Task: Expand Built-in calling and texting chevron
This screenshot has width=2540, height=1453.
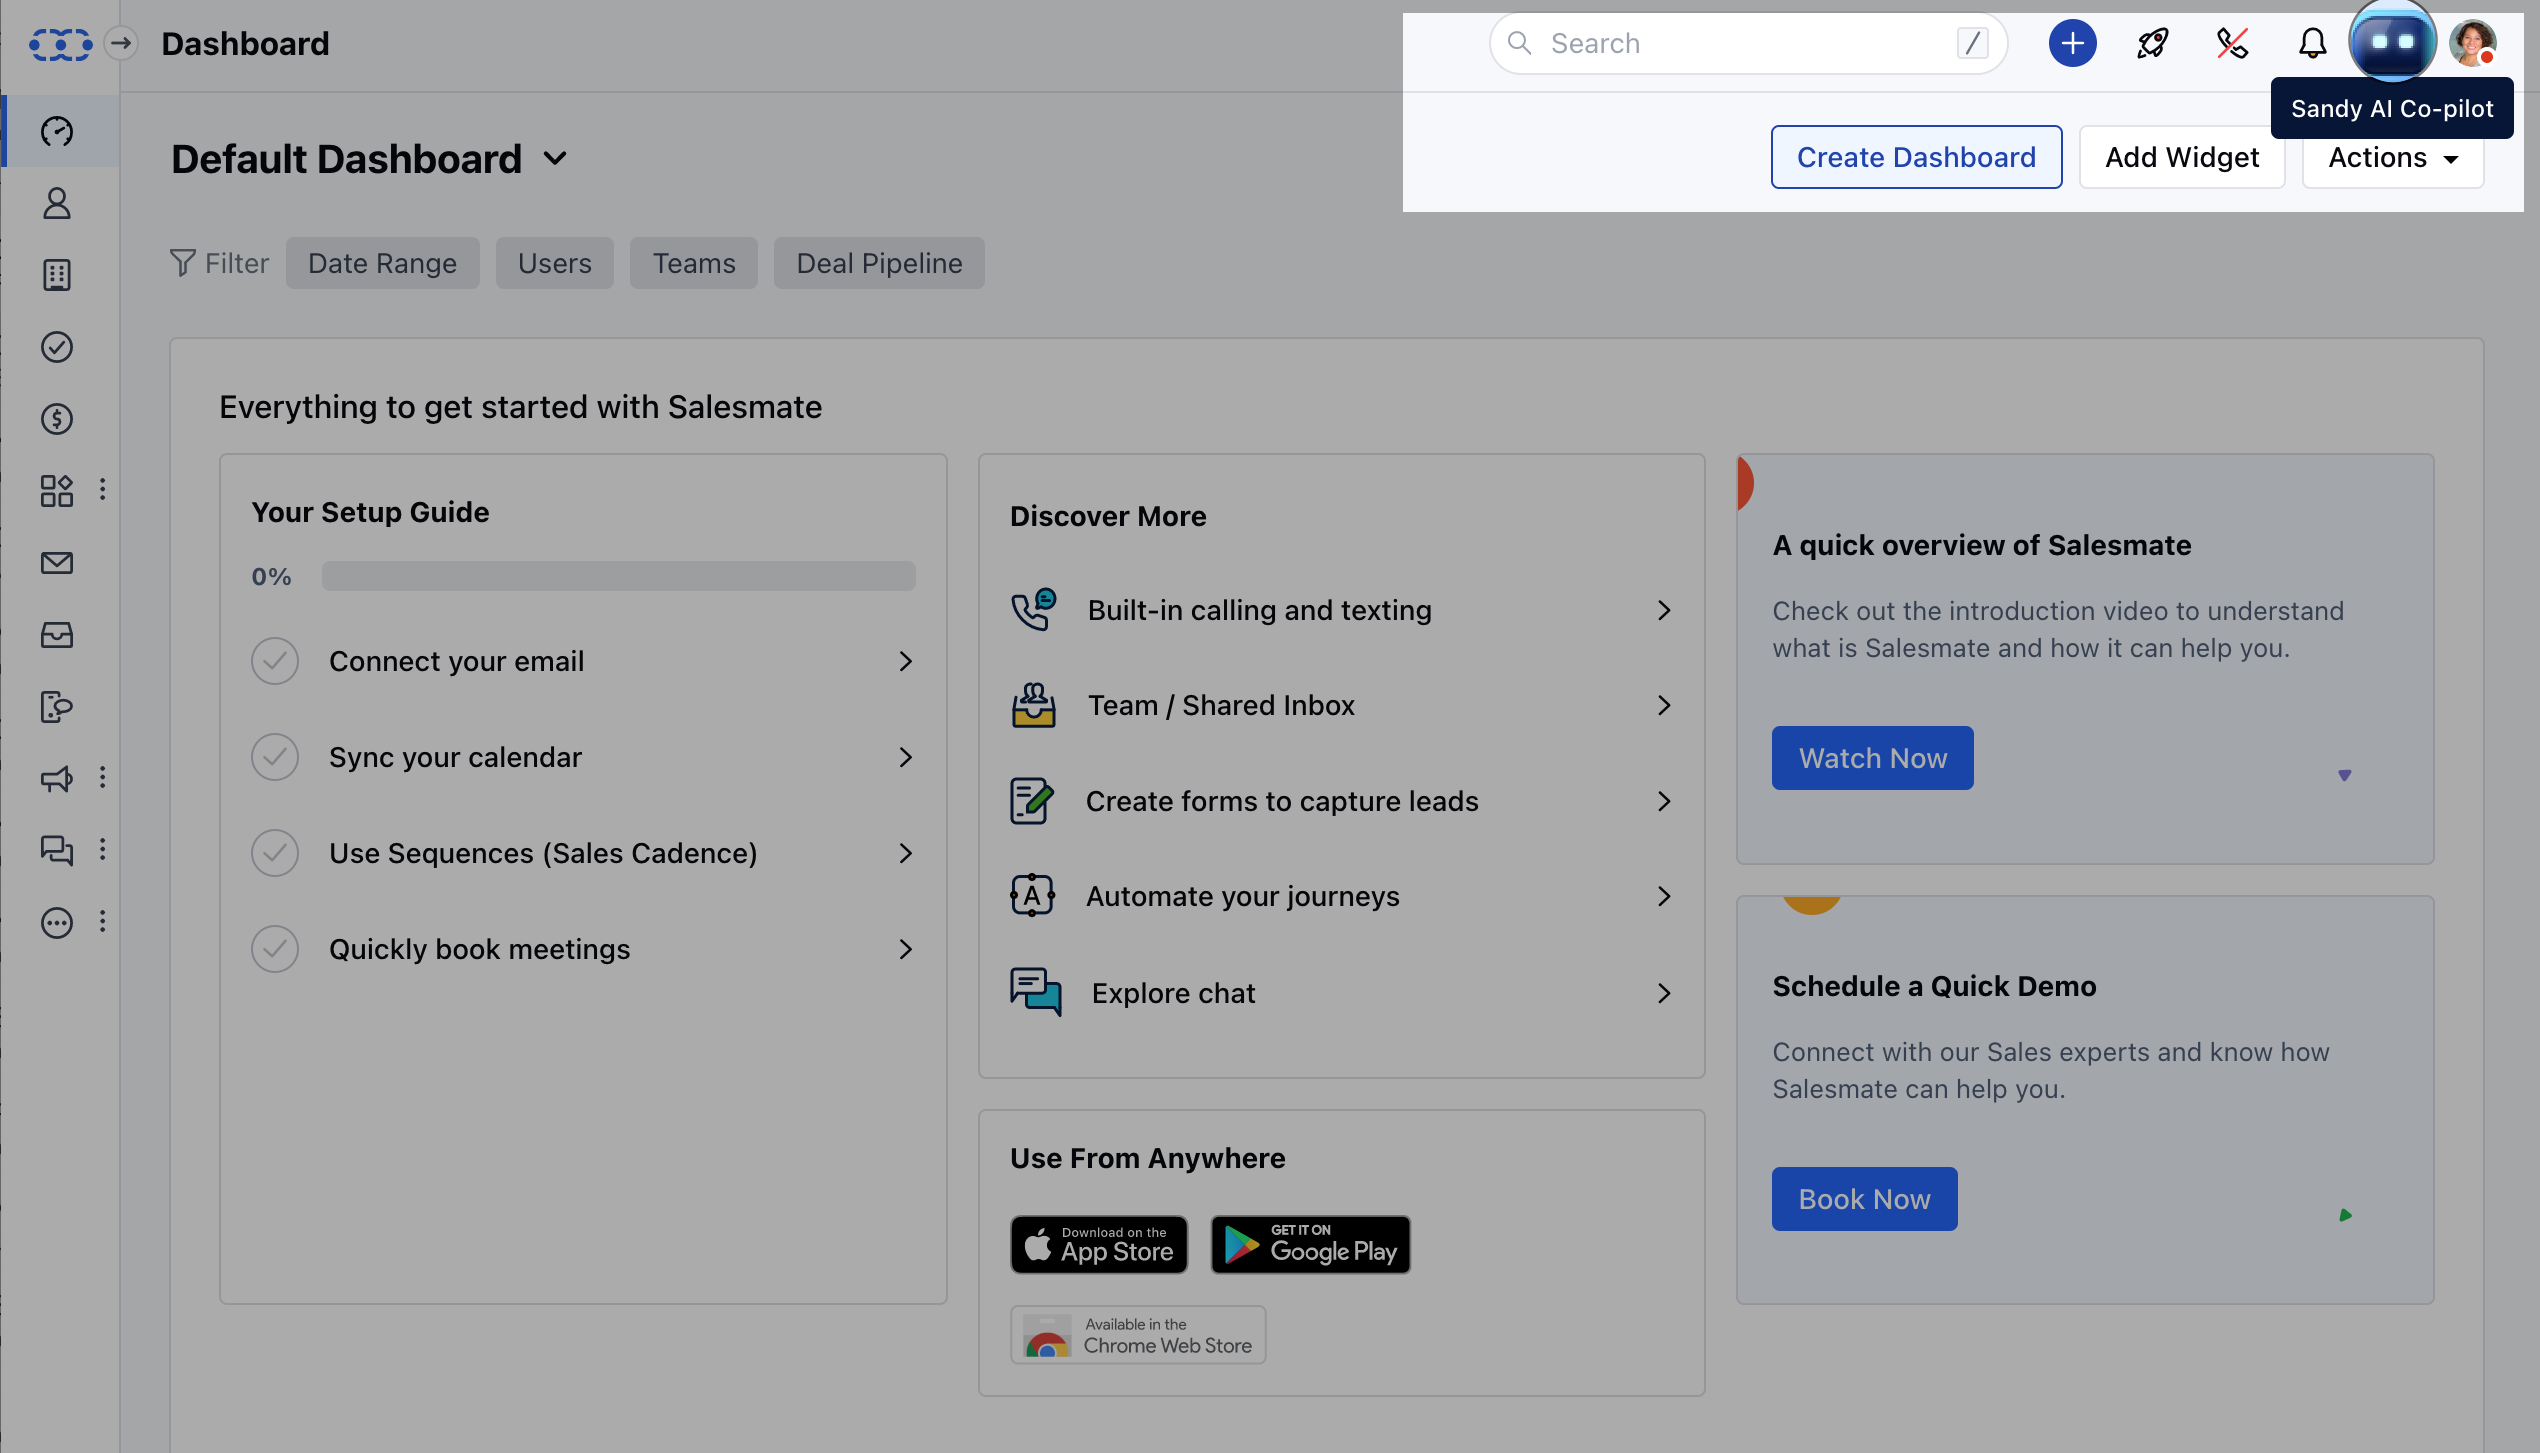Action: point(1664,610)
